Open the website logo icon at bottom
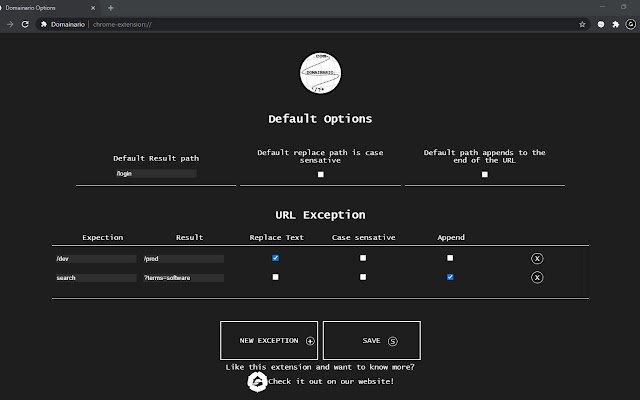This screenshot has width=640, height=400. pyautogui.click(x=257, y=382)
